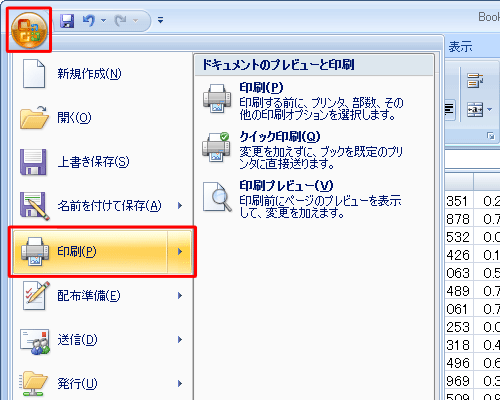Viewport: 500px width, 400px height.
Task: Select spreadsheet cell showing 532
Action: [x=459, y=237]
